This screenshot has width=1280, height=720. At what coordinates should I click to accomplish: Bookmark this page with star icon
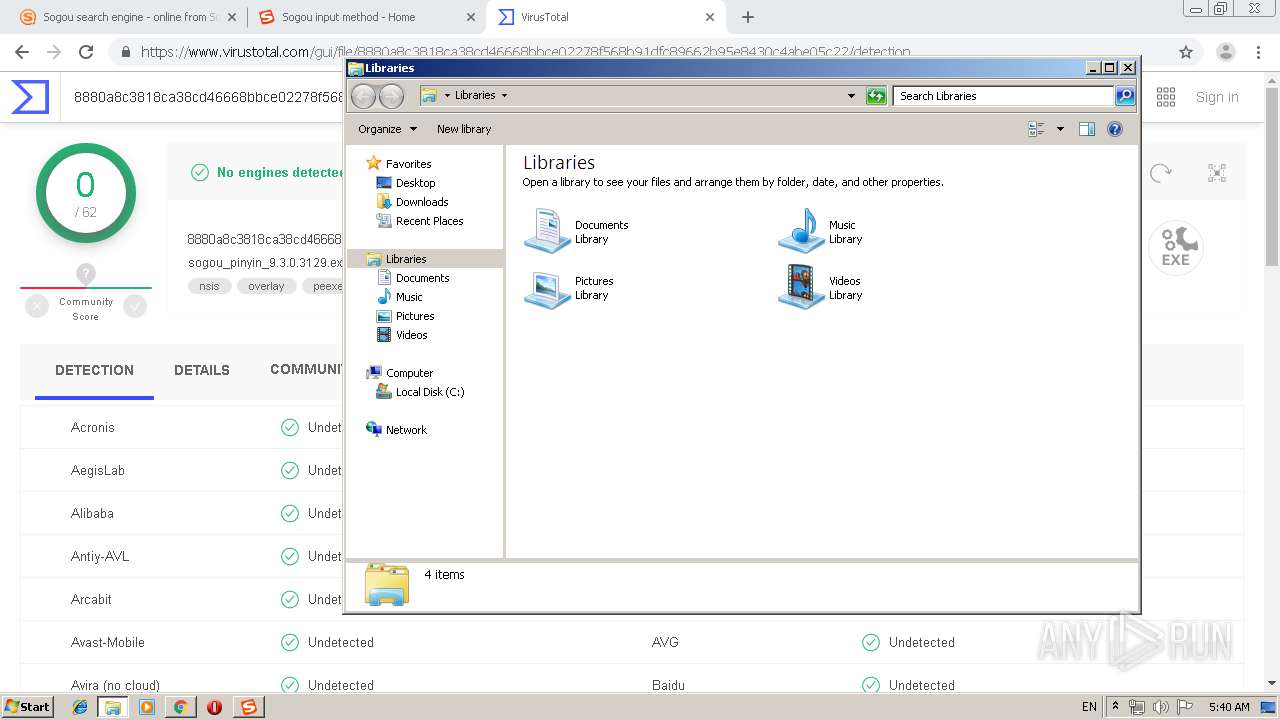tap(1186, 52)
